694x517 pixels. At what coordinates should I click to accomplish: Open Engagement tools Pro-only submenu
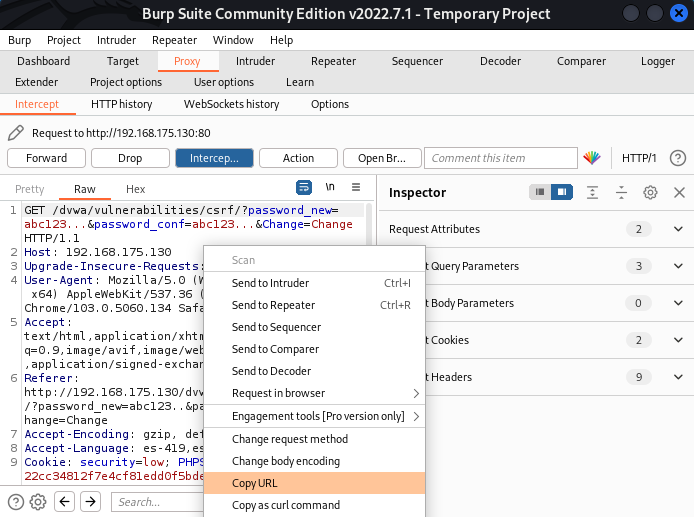(x=314, y=416)
